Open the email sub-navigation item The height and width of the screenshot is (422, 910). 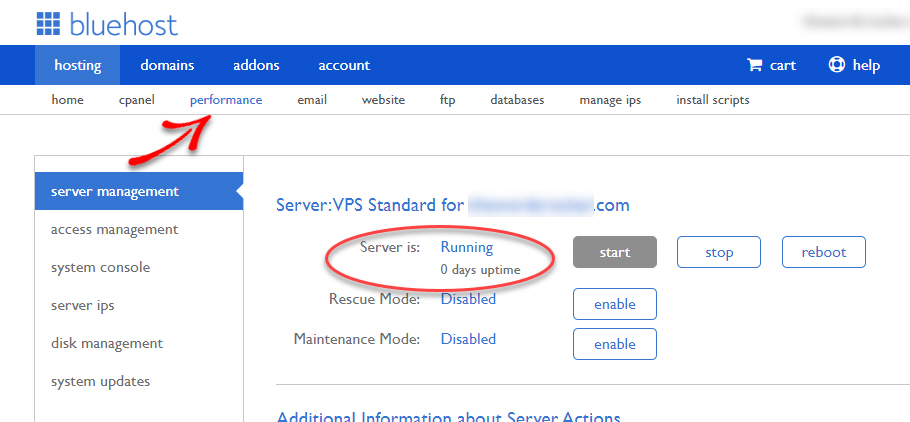click(312, 100)
